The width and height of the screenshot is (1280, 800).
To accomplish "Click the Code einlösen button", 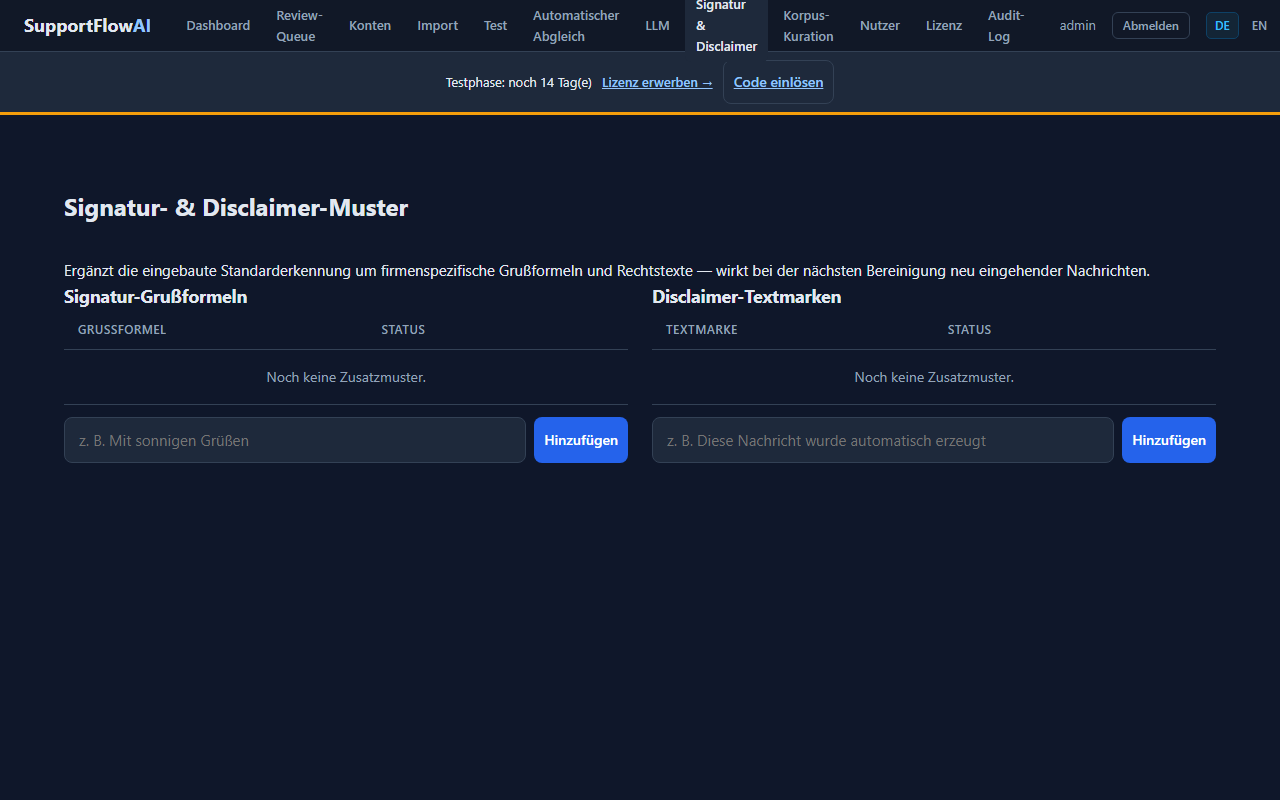I will tap(778, 82).
